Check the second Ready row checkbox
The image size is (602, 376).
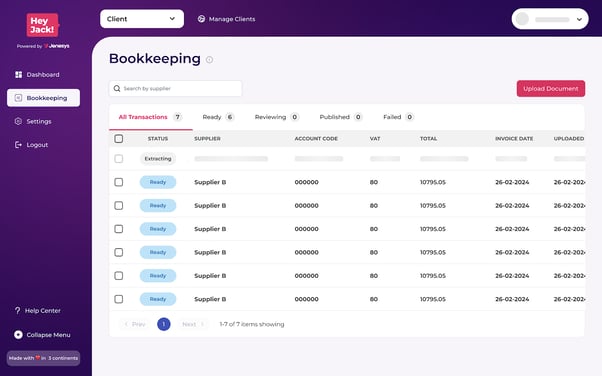119,205
